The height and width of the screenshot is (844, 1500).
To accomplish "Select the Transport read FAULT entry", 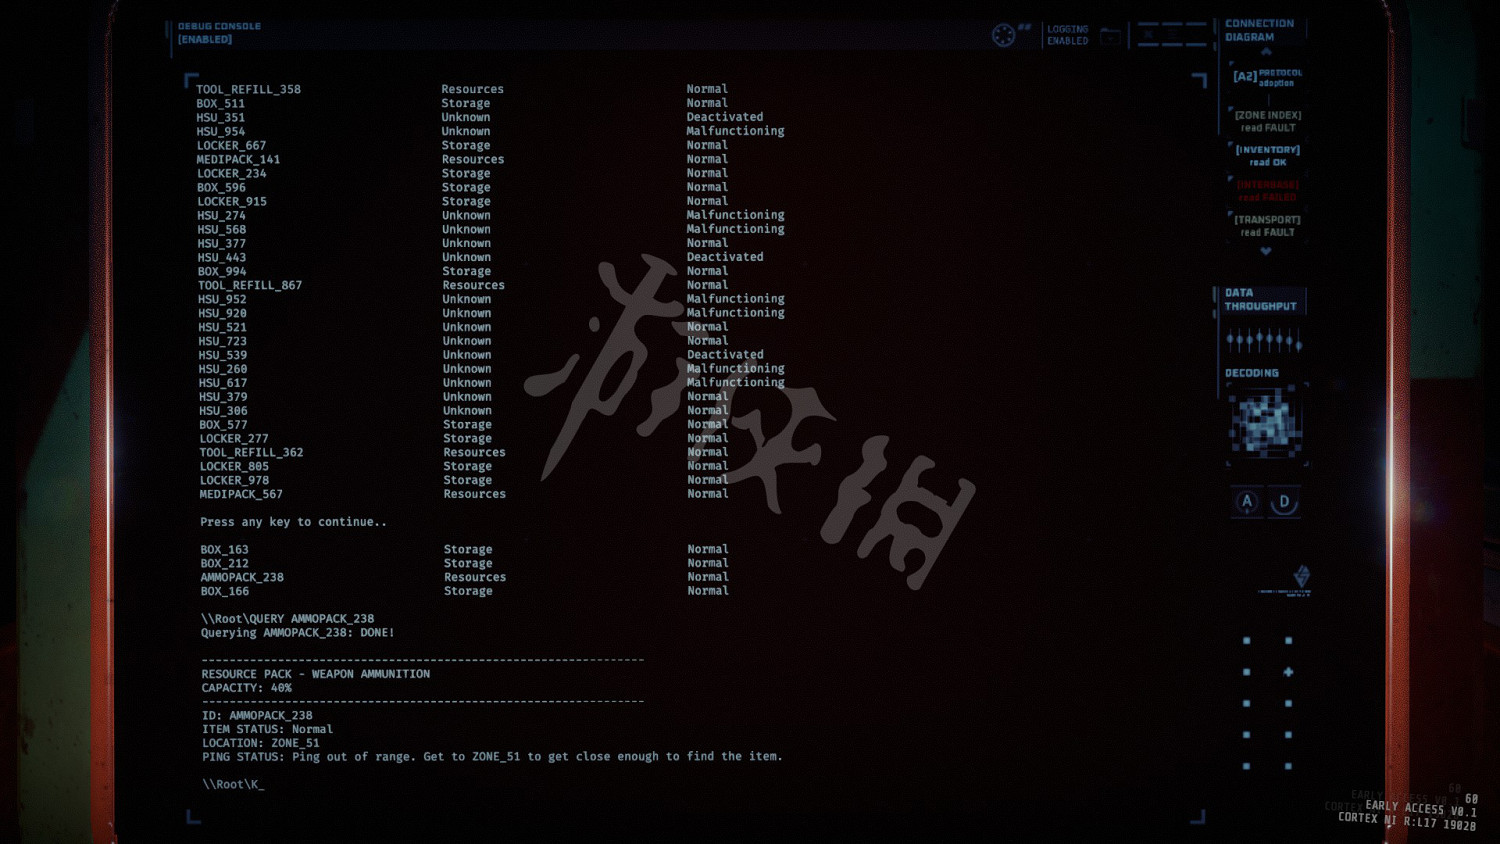I will tap(1267, 226).
